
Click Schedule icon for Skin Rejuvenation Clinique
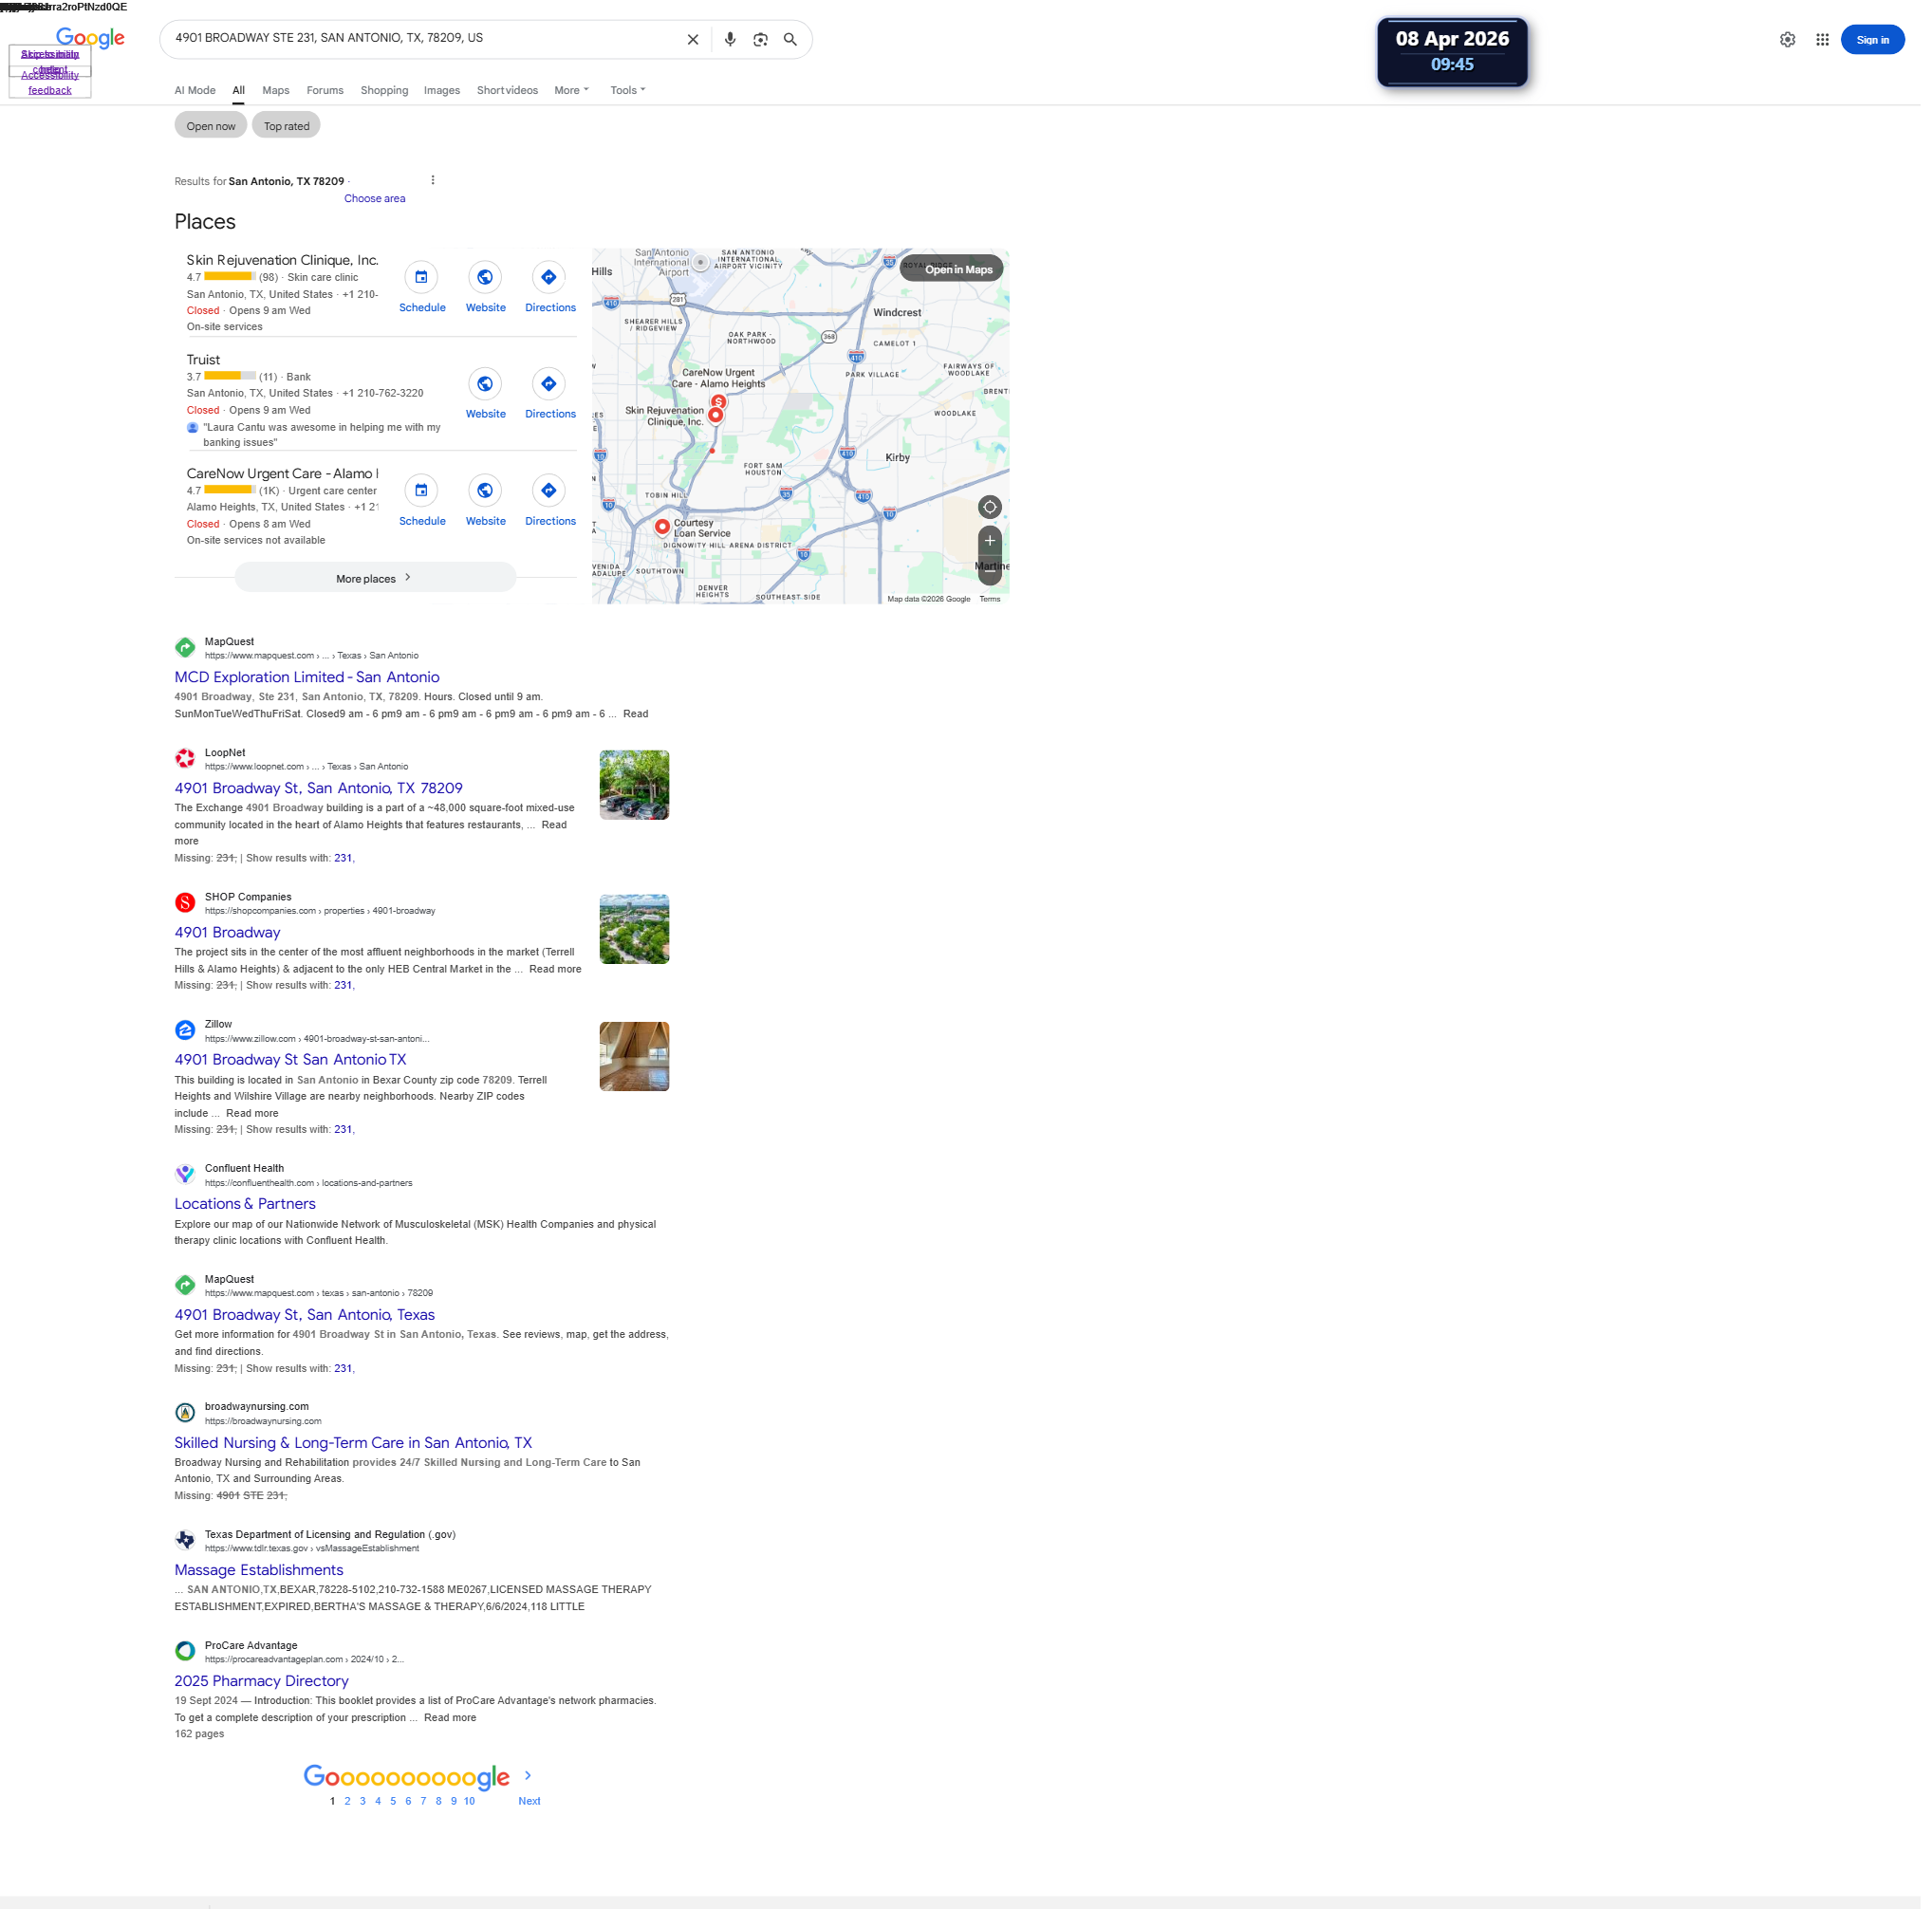[x=424, y=279]
